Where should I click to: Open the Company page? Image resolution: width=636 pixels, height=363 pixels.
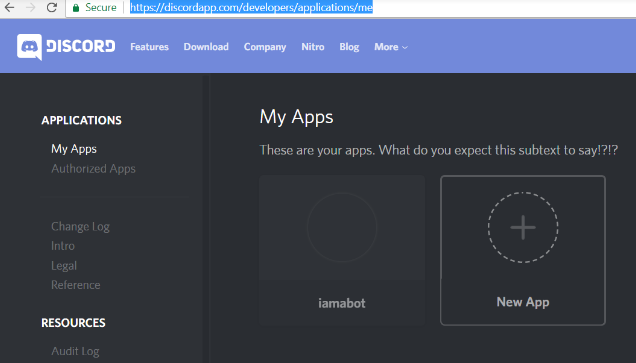(x=265, y=47)
